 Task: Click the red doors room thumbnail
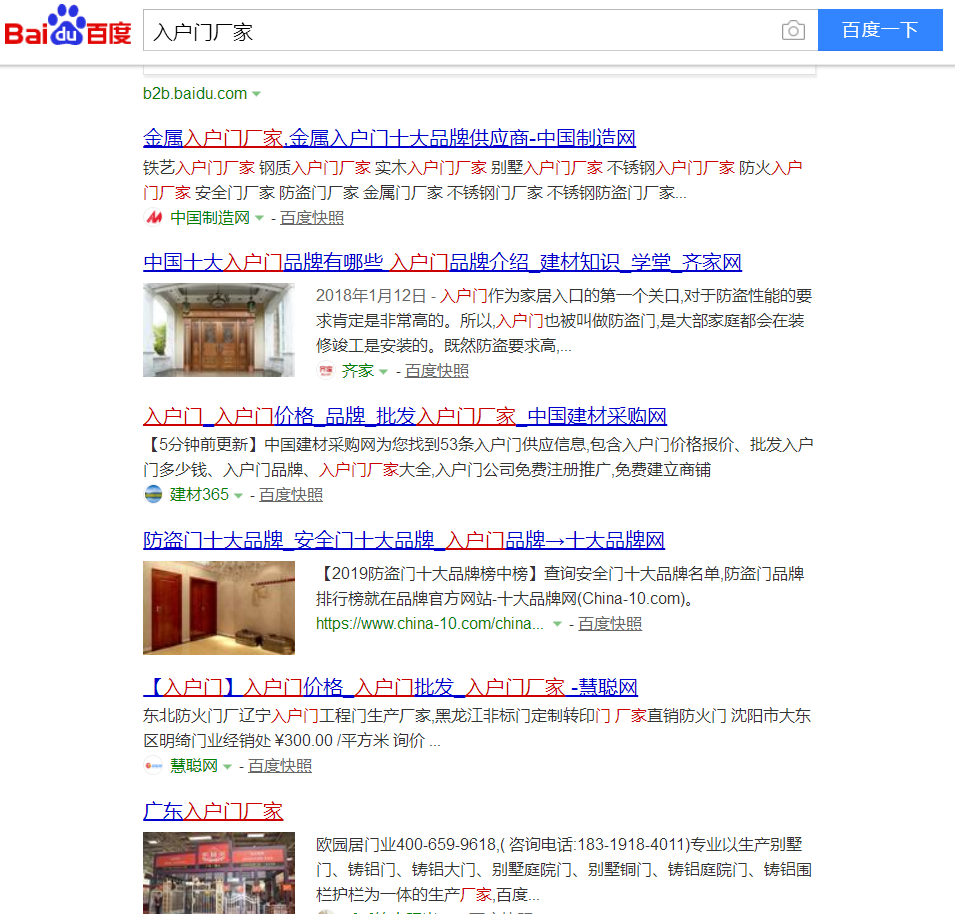[x=219, y=608]
